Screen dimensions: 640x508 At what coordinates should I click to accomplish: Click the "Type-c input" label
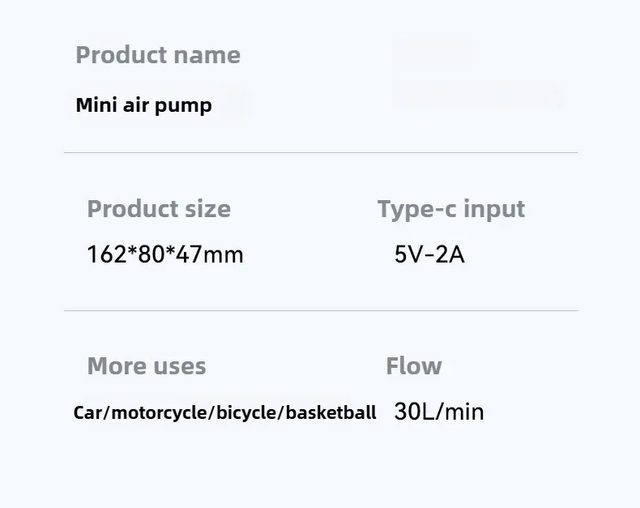(451, 209)
